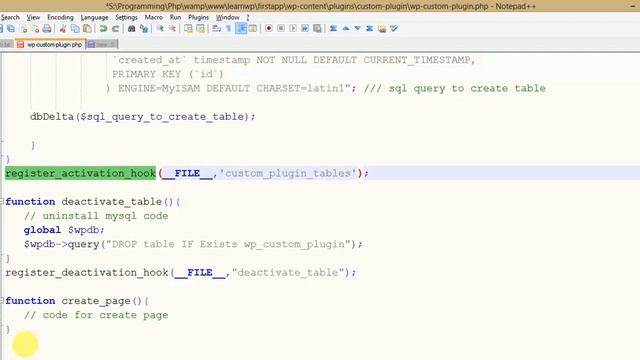
Task: Click the DROP table IF Exists query line
Action: (193, 244)
